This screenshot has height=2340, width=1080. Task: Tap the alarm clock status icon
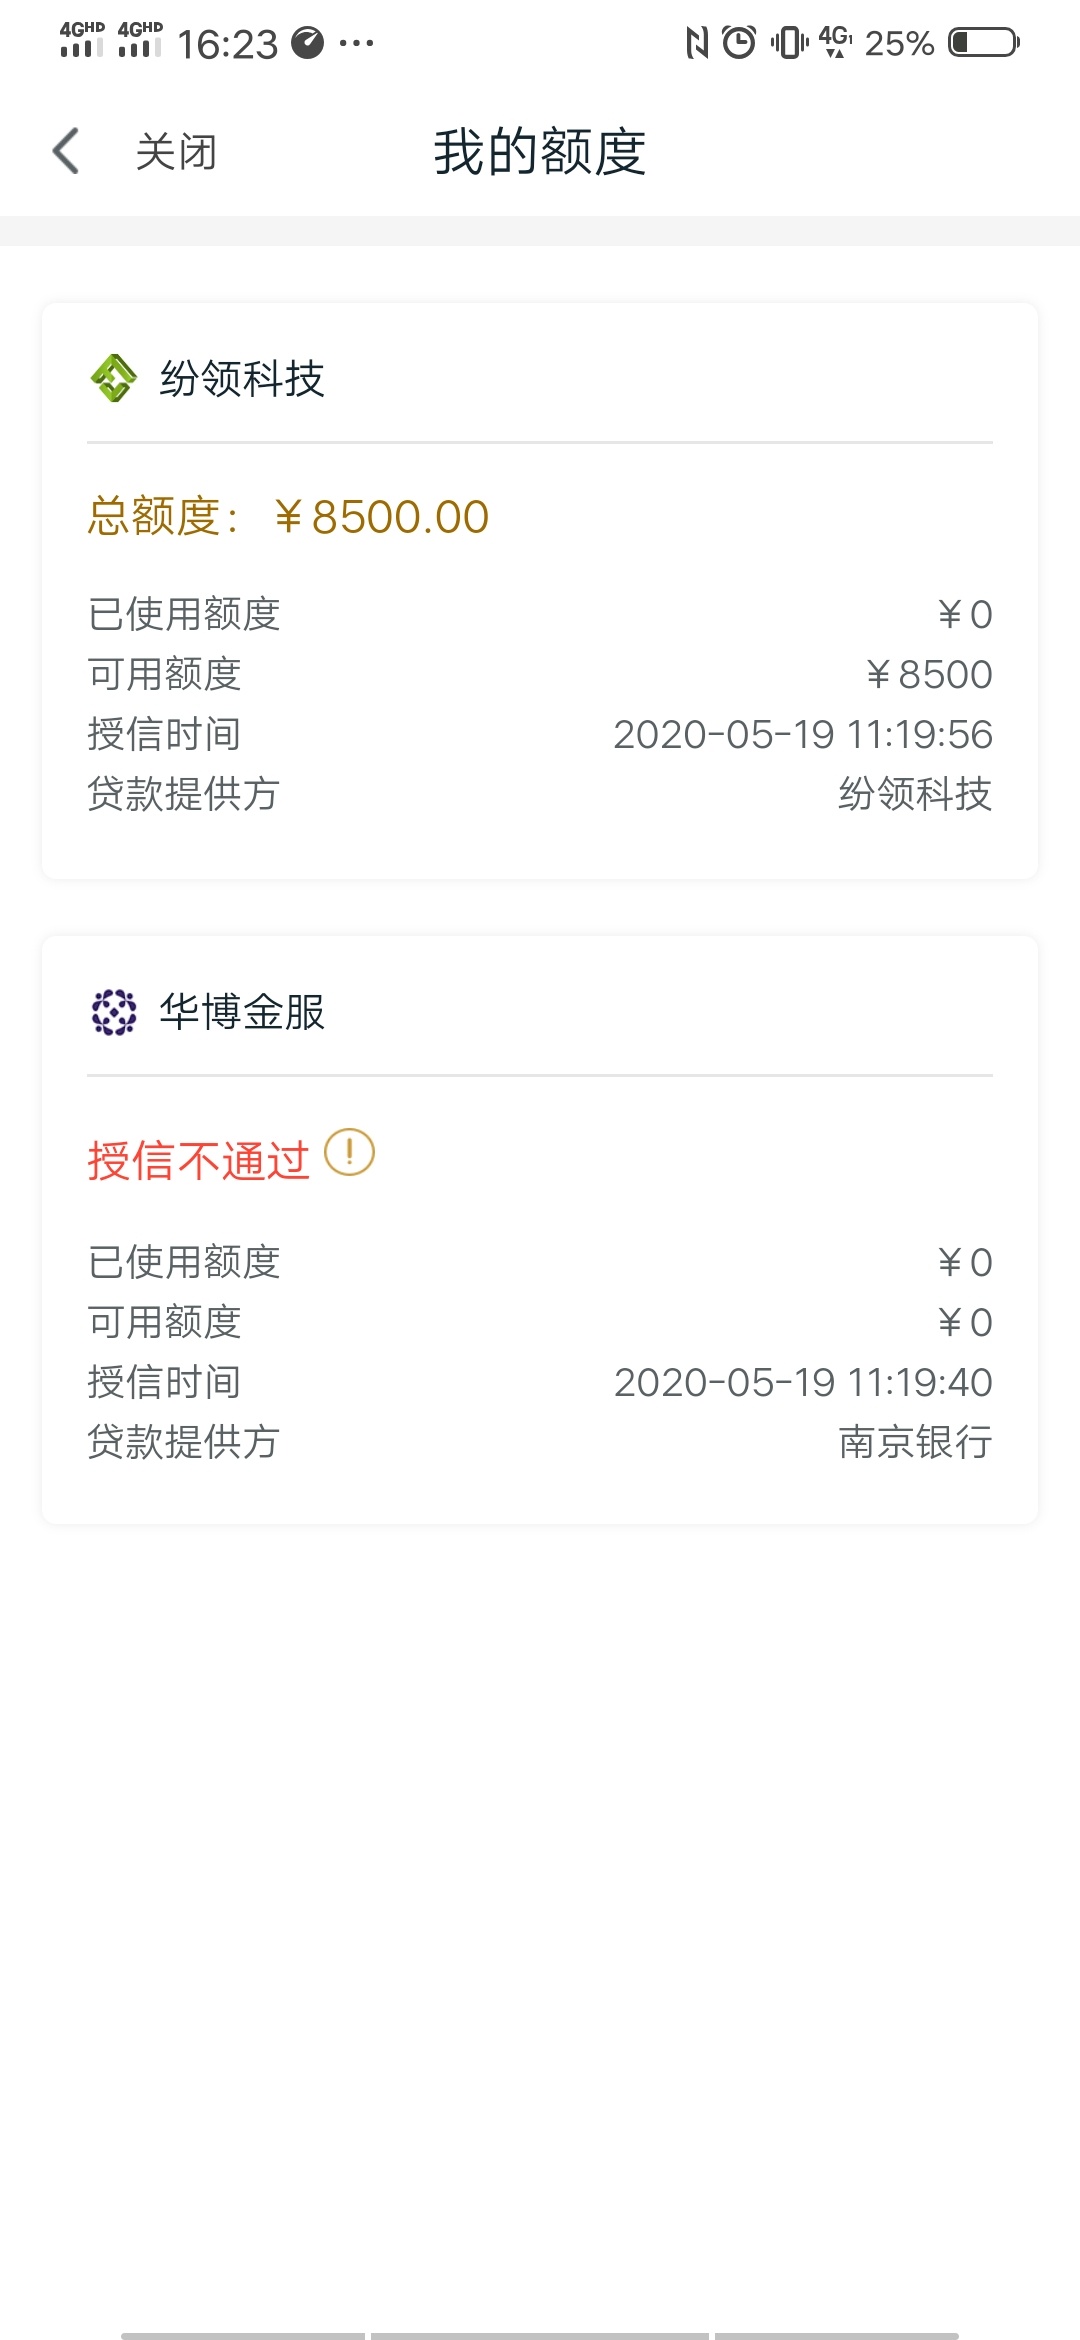click(739, 43)
